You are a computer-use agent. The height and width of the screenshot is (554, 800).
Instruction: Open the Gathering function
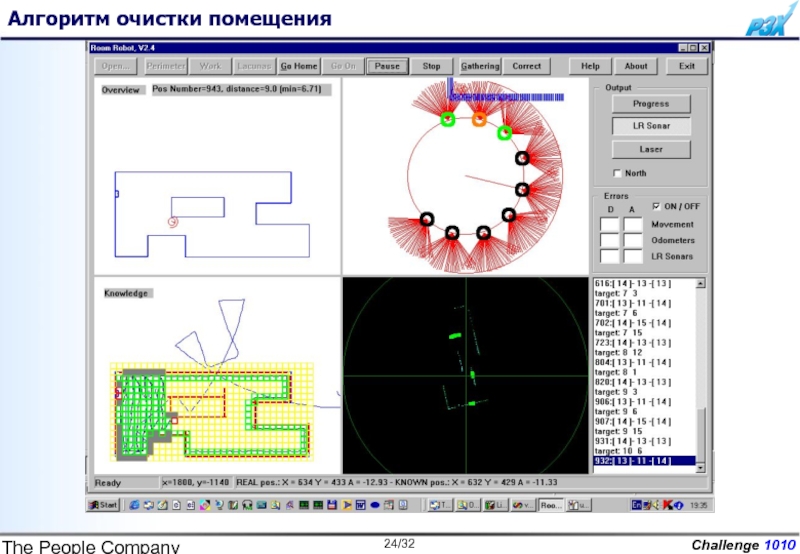(x=480, y=66)
